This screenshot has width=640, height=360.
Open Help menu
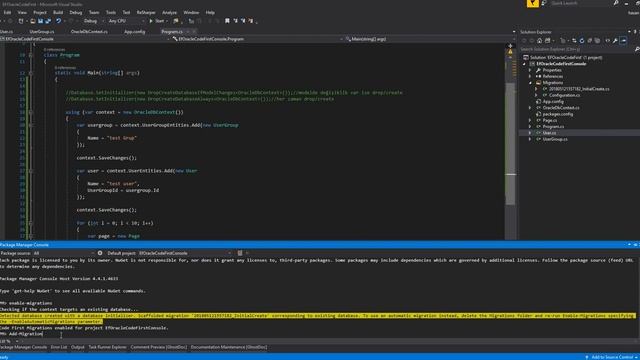(x=210, y=13)
